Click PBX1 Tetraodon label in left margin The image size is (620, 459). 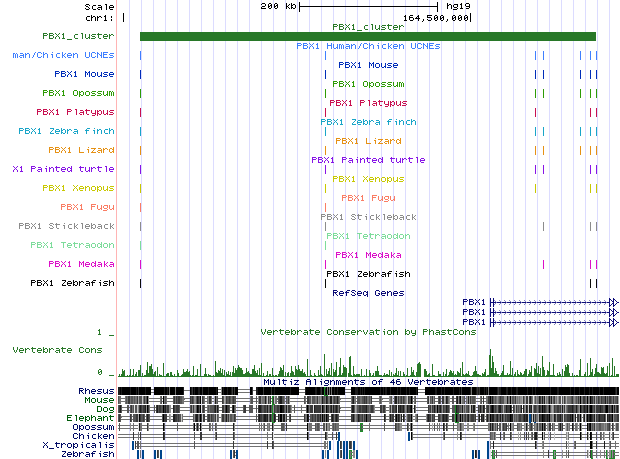72,245
